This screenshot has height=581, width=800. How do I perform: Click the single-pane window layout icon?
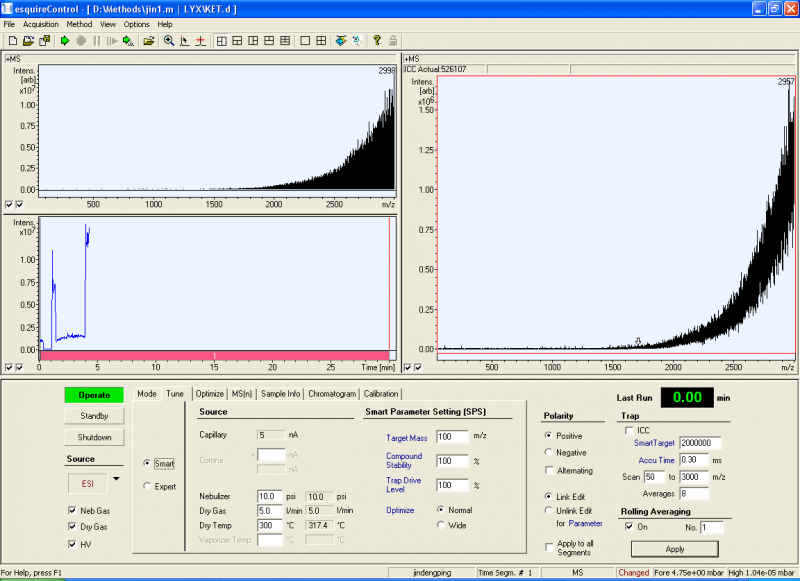click(x=304, y=41)
